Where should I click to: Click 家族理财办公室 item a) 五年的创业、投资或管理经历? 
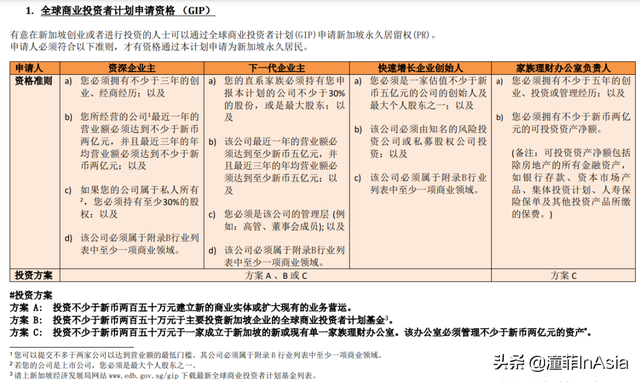pyautogui.click(x=563, y=87)
